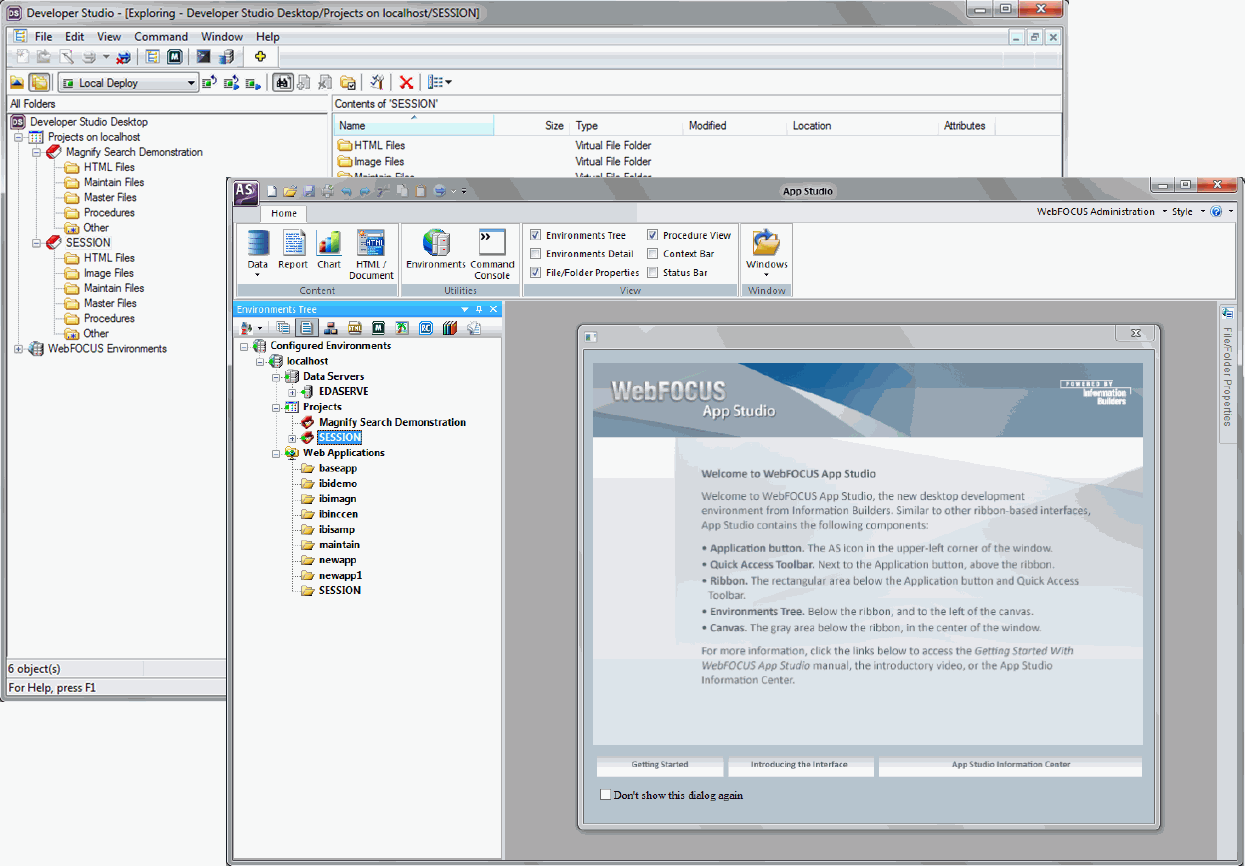Pin the Environments Tree panel
Screen dimensions: 1245x866
click(479, 310)
